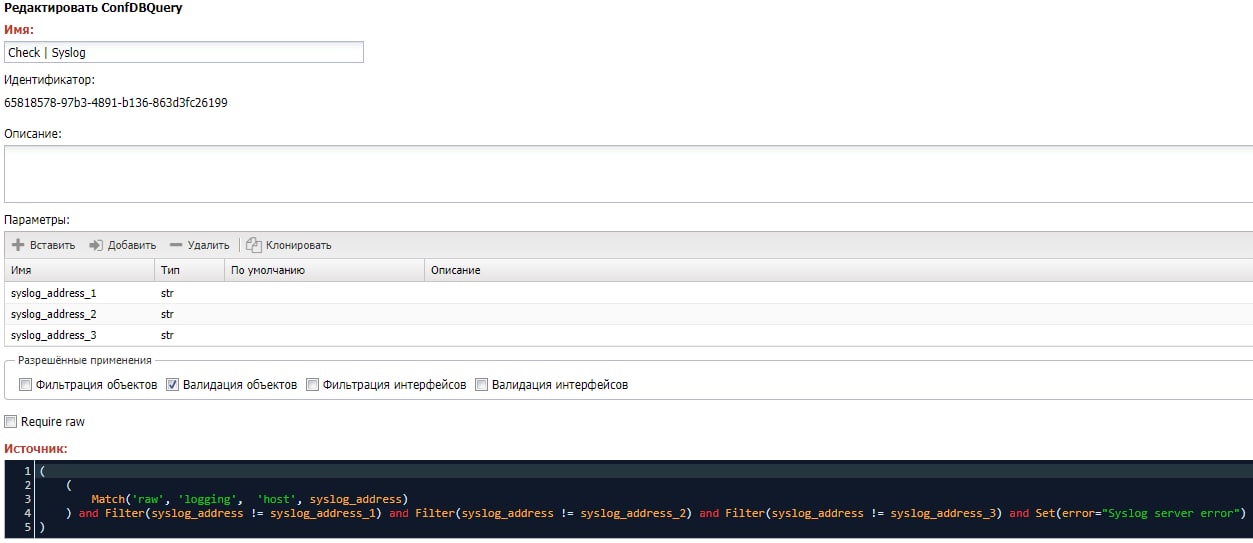Screen dimensions: 1253x543
Task: Click the str type cell of syslog_address_3
Action: tap(189, 335)
